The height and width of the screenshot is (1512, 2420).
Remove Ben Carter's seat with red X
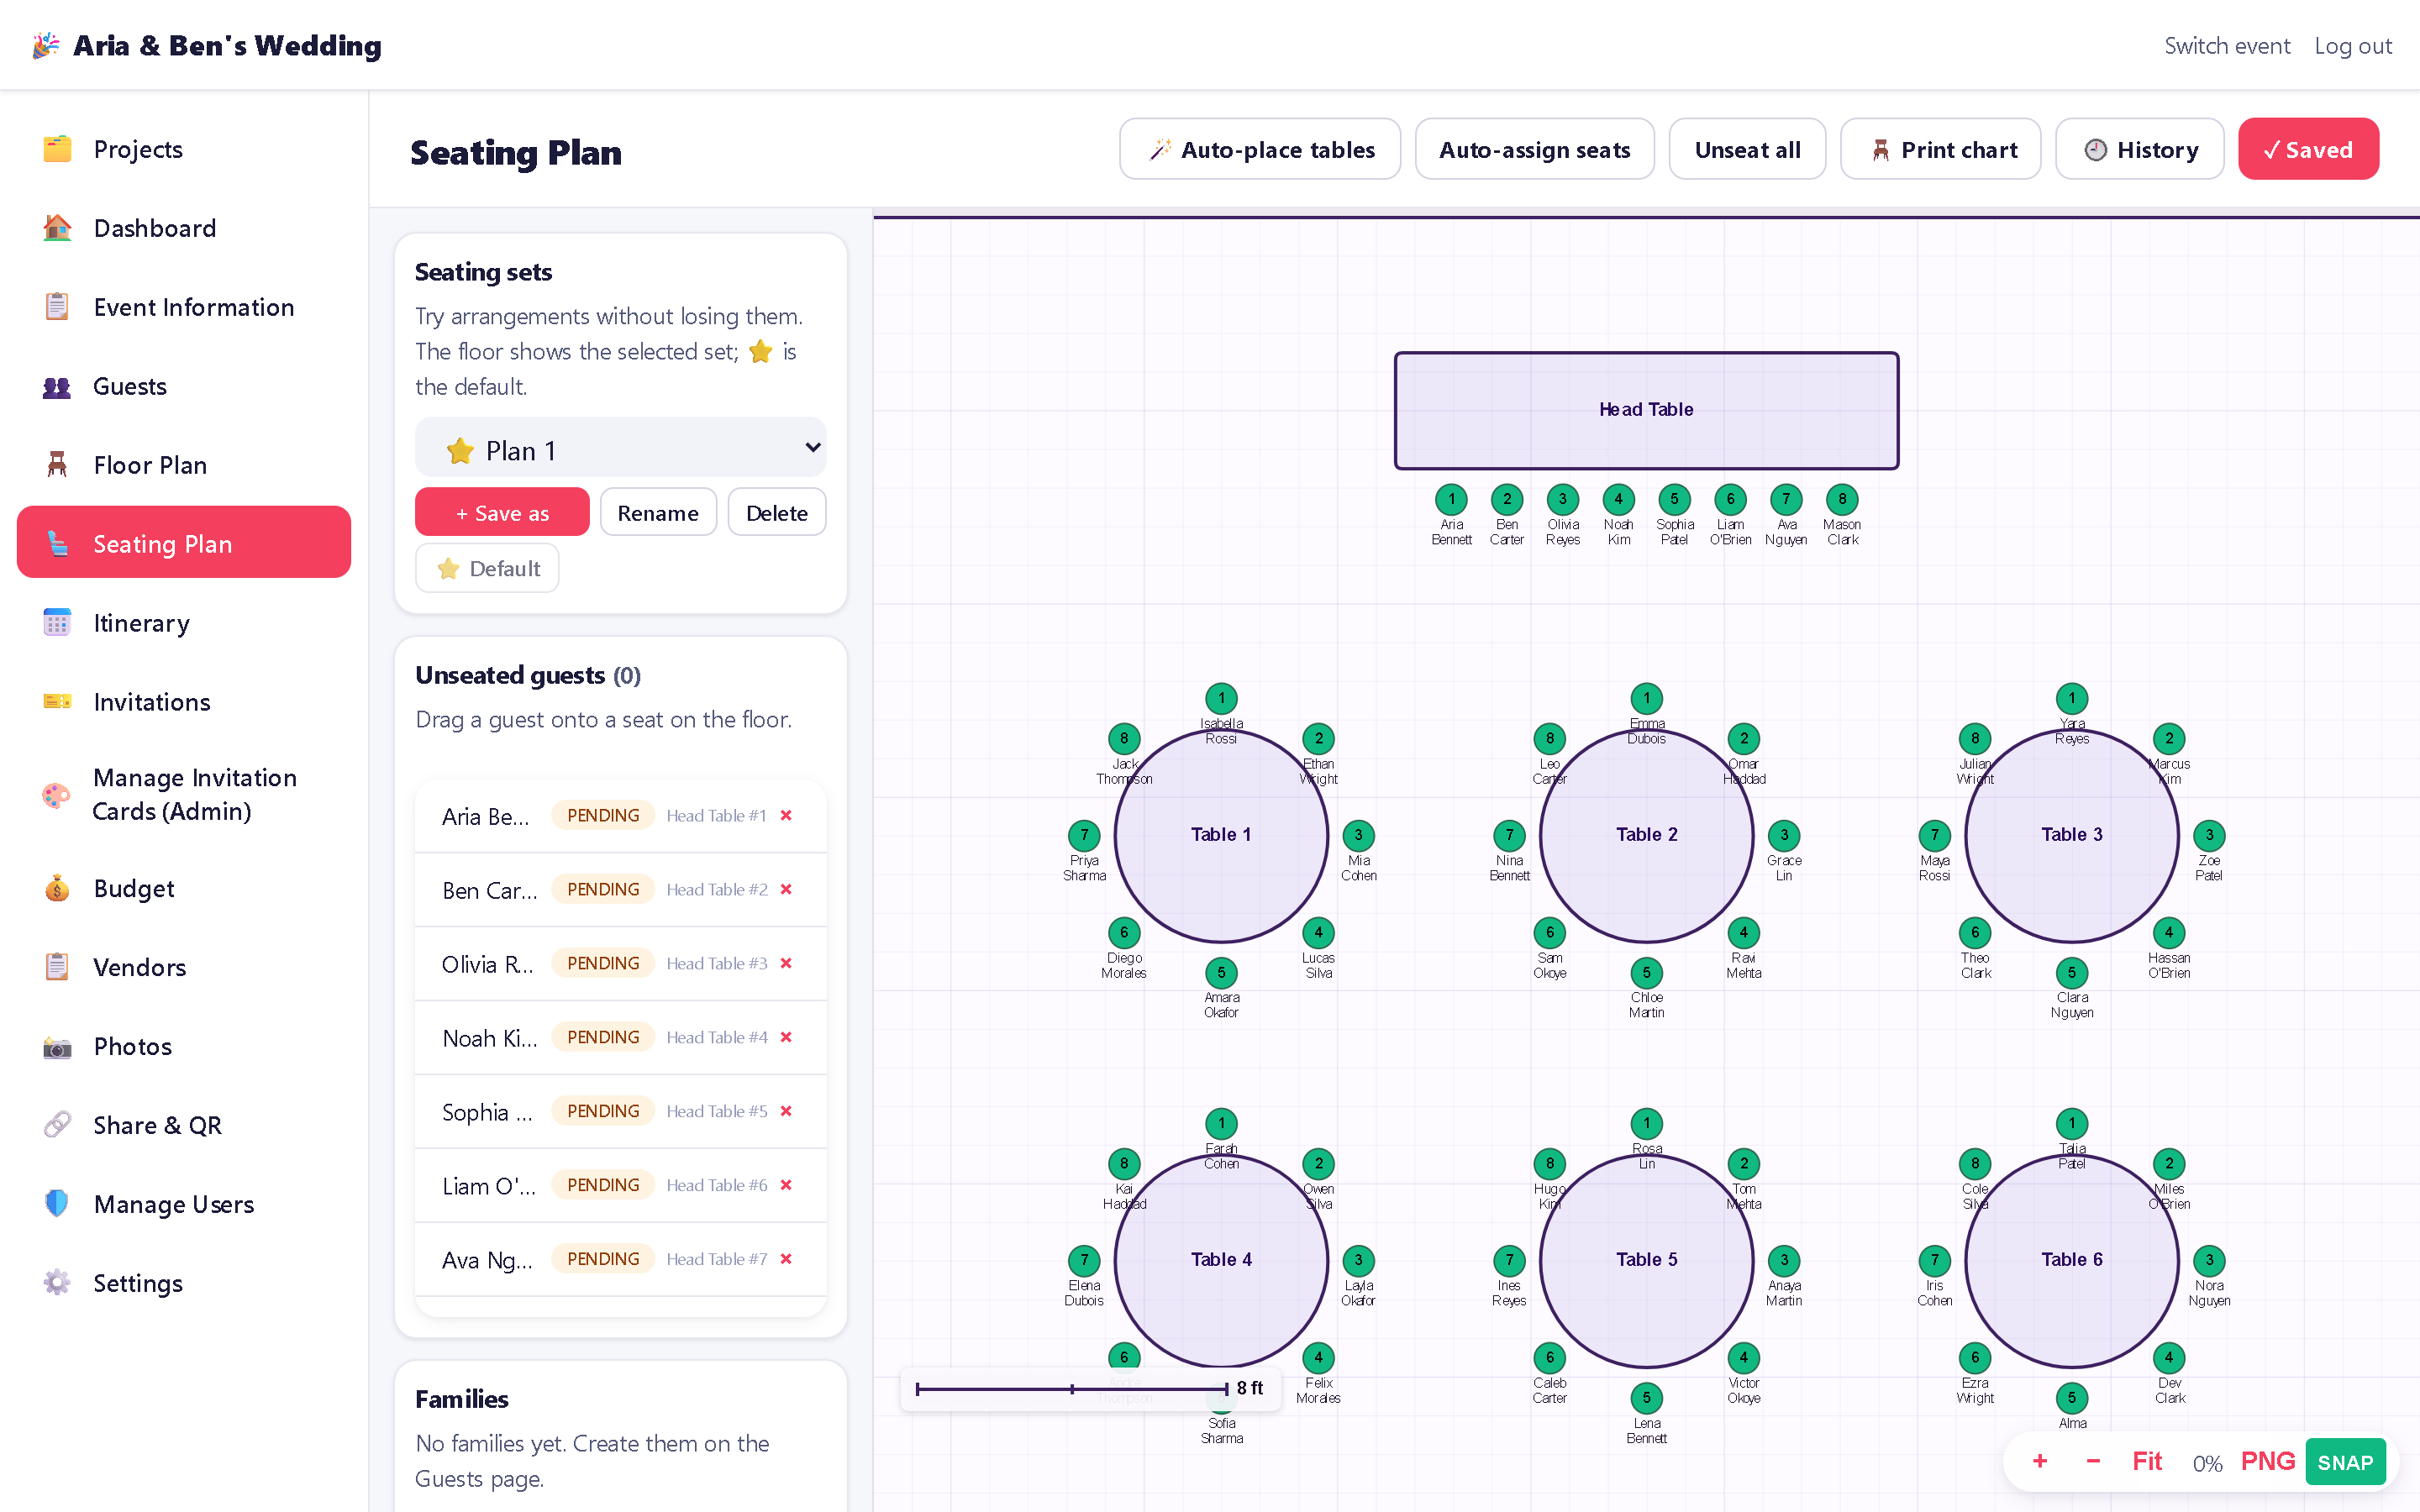tap(786, 889)
